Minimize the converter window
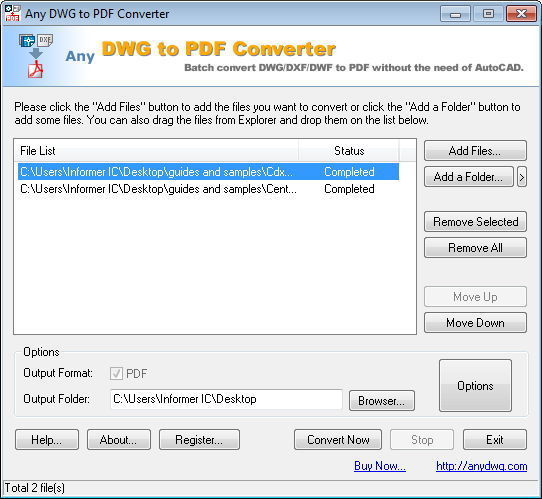542x499 pixels. [455, 14]
